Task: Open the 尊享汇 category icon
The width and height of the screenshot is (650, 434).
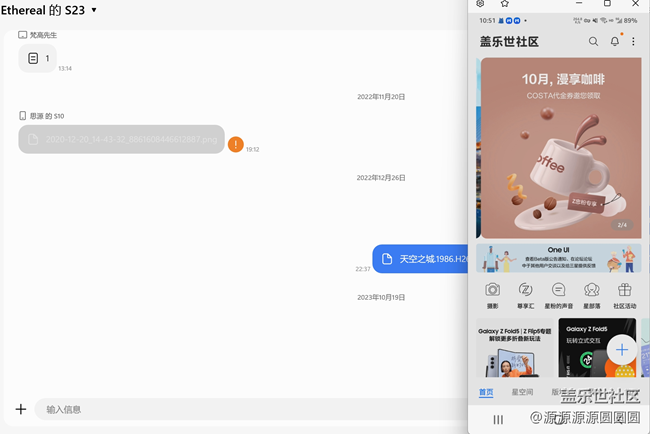Action: 525,294
